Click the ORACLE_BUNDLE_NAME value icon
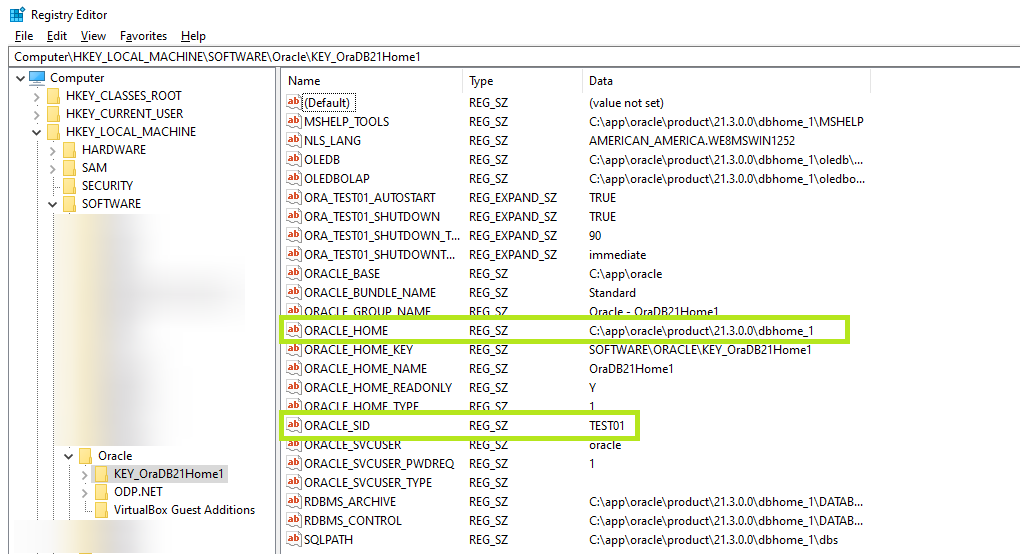Screen dimensions: 1020x554 (293, 292)
